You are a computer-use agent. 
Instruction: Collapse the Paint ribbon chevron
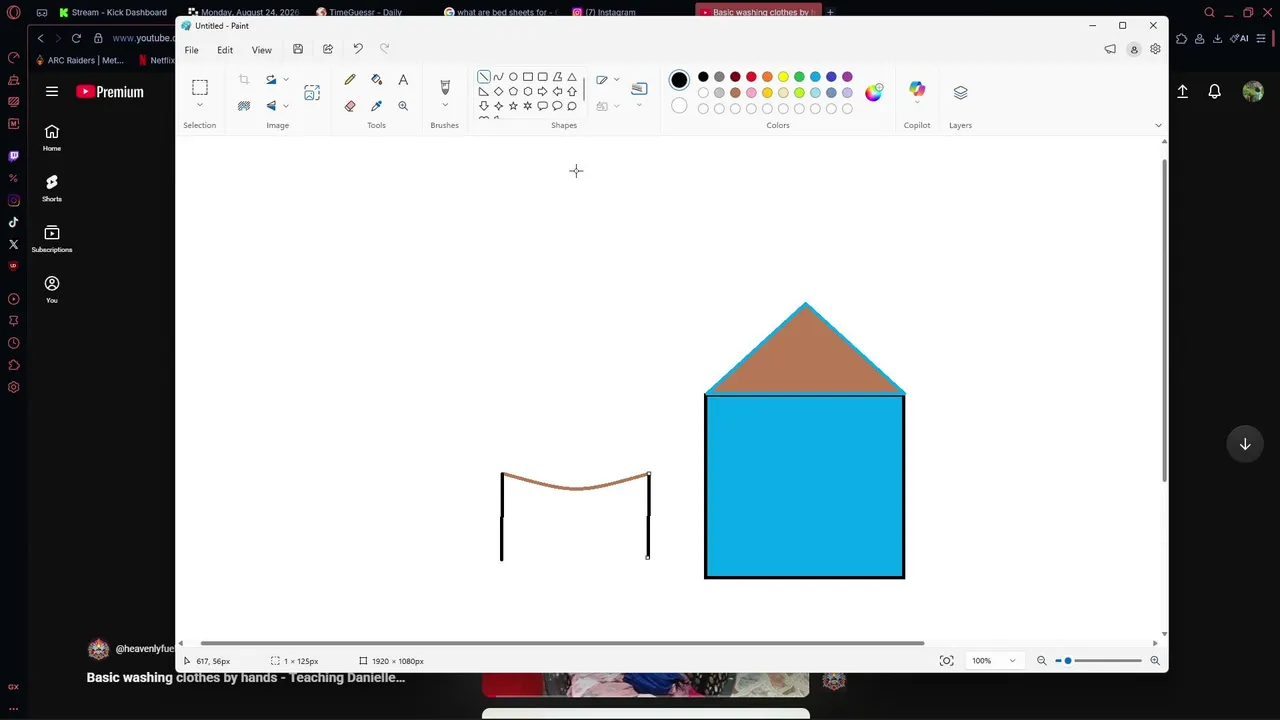[1158, 126]
